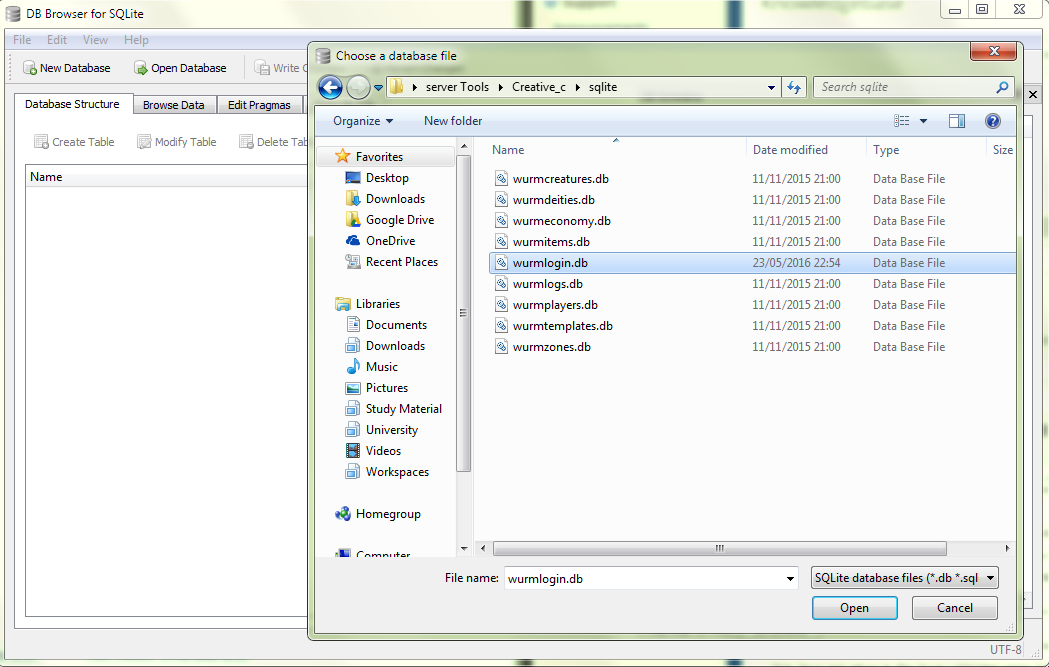The image size is (1049, 667).
Task: Open the Music library
Action: click(x=382, y=367)
